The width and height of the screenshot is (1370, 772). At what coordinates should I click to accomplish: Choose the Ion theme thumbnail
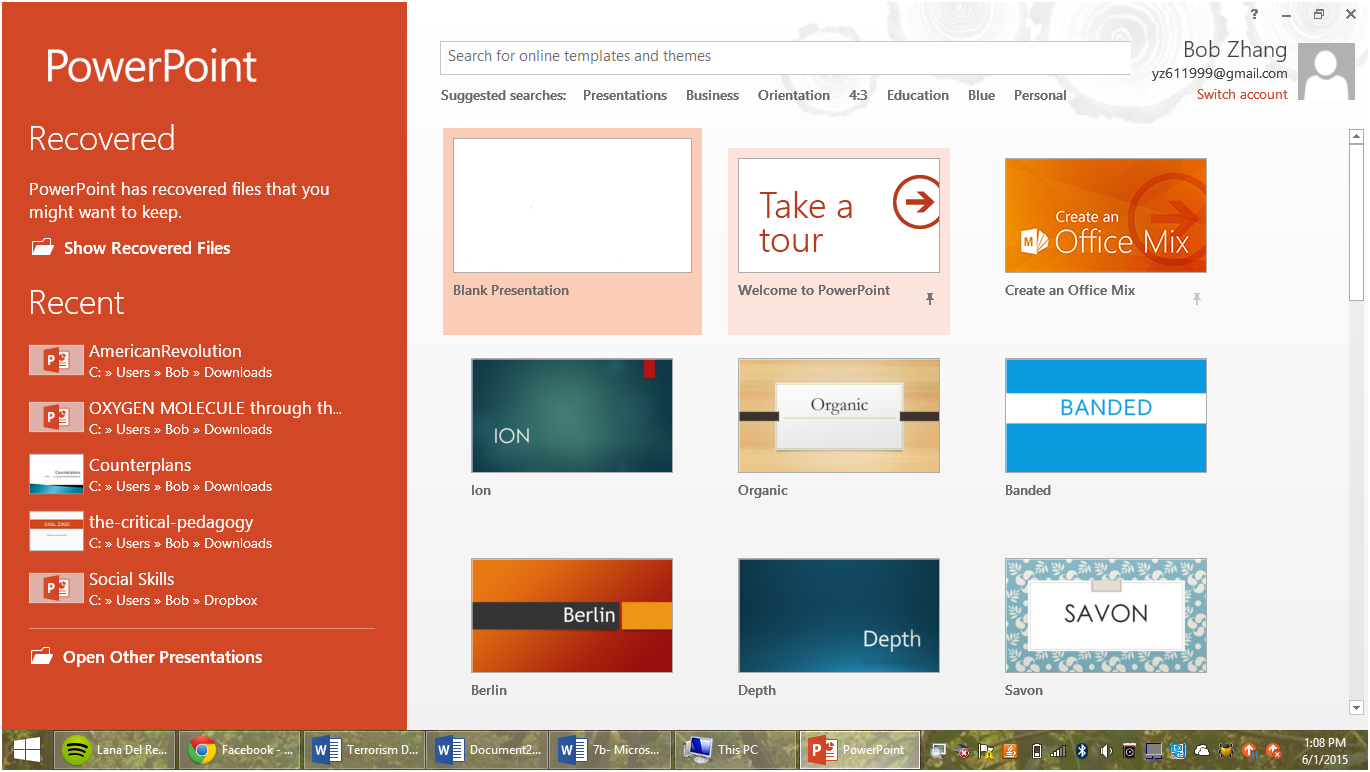[572, 415]
